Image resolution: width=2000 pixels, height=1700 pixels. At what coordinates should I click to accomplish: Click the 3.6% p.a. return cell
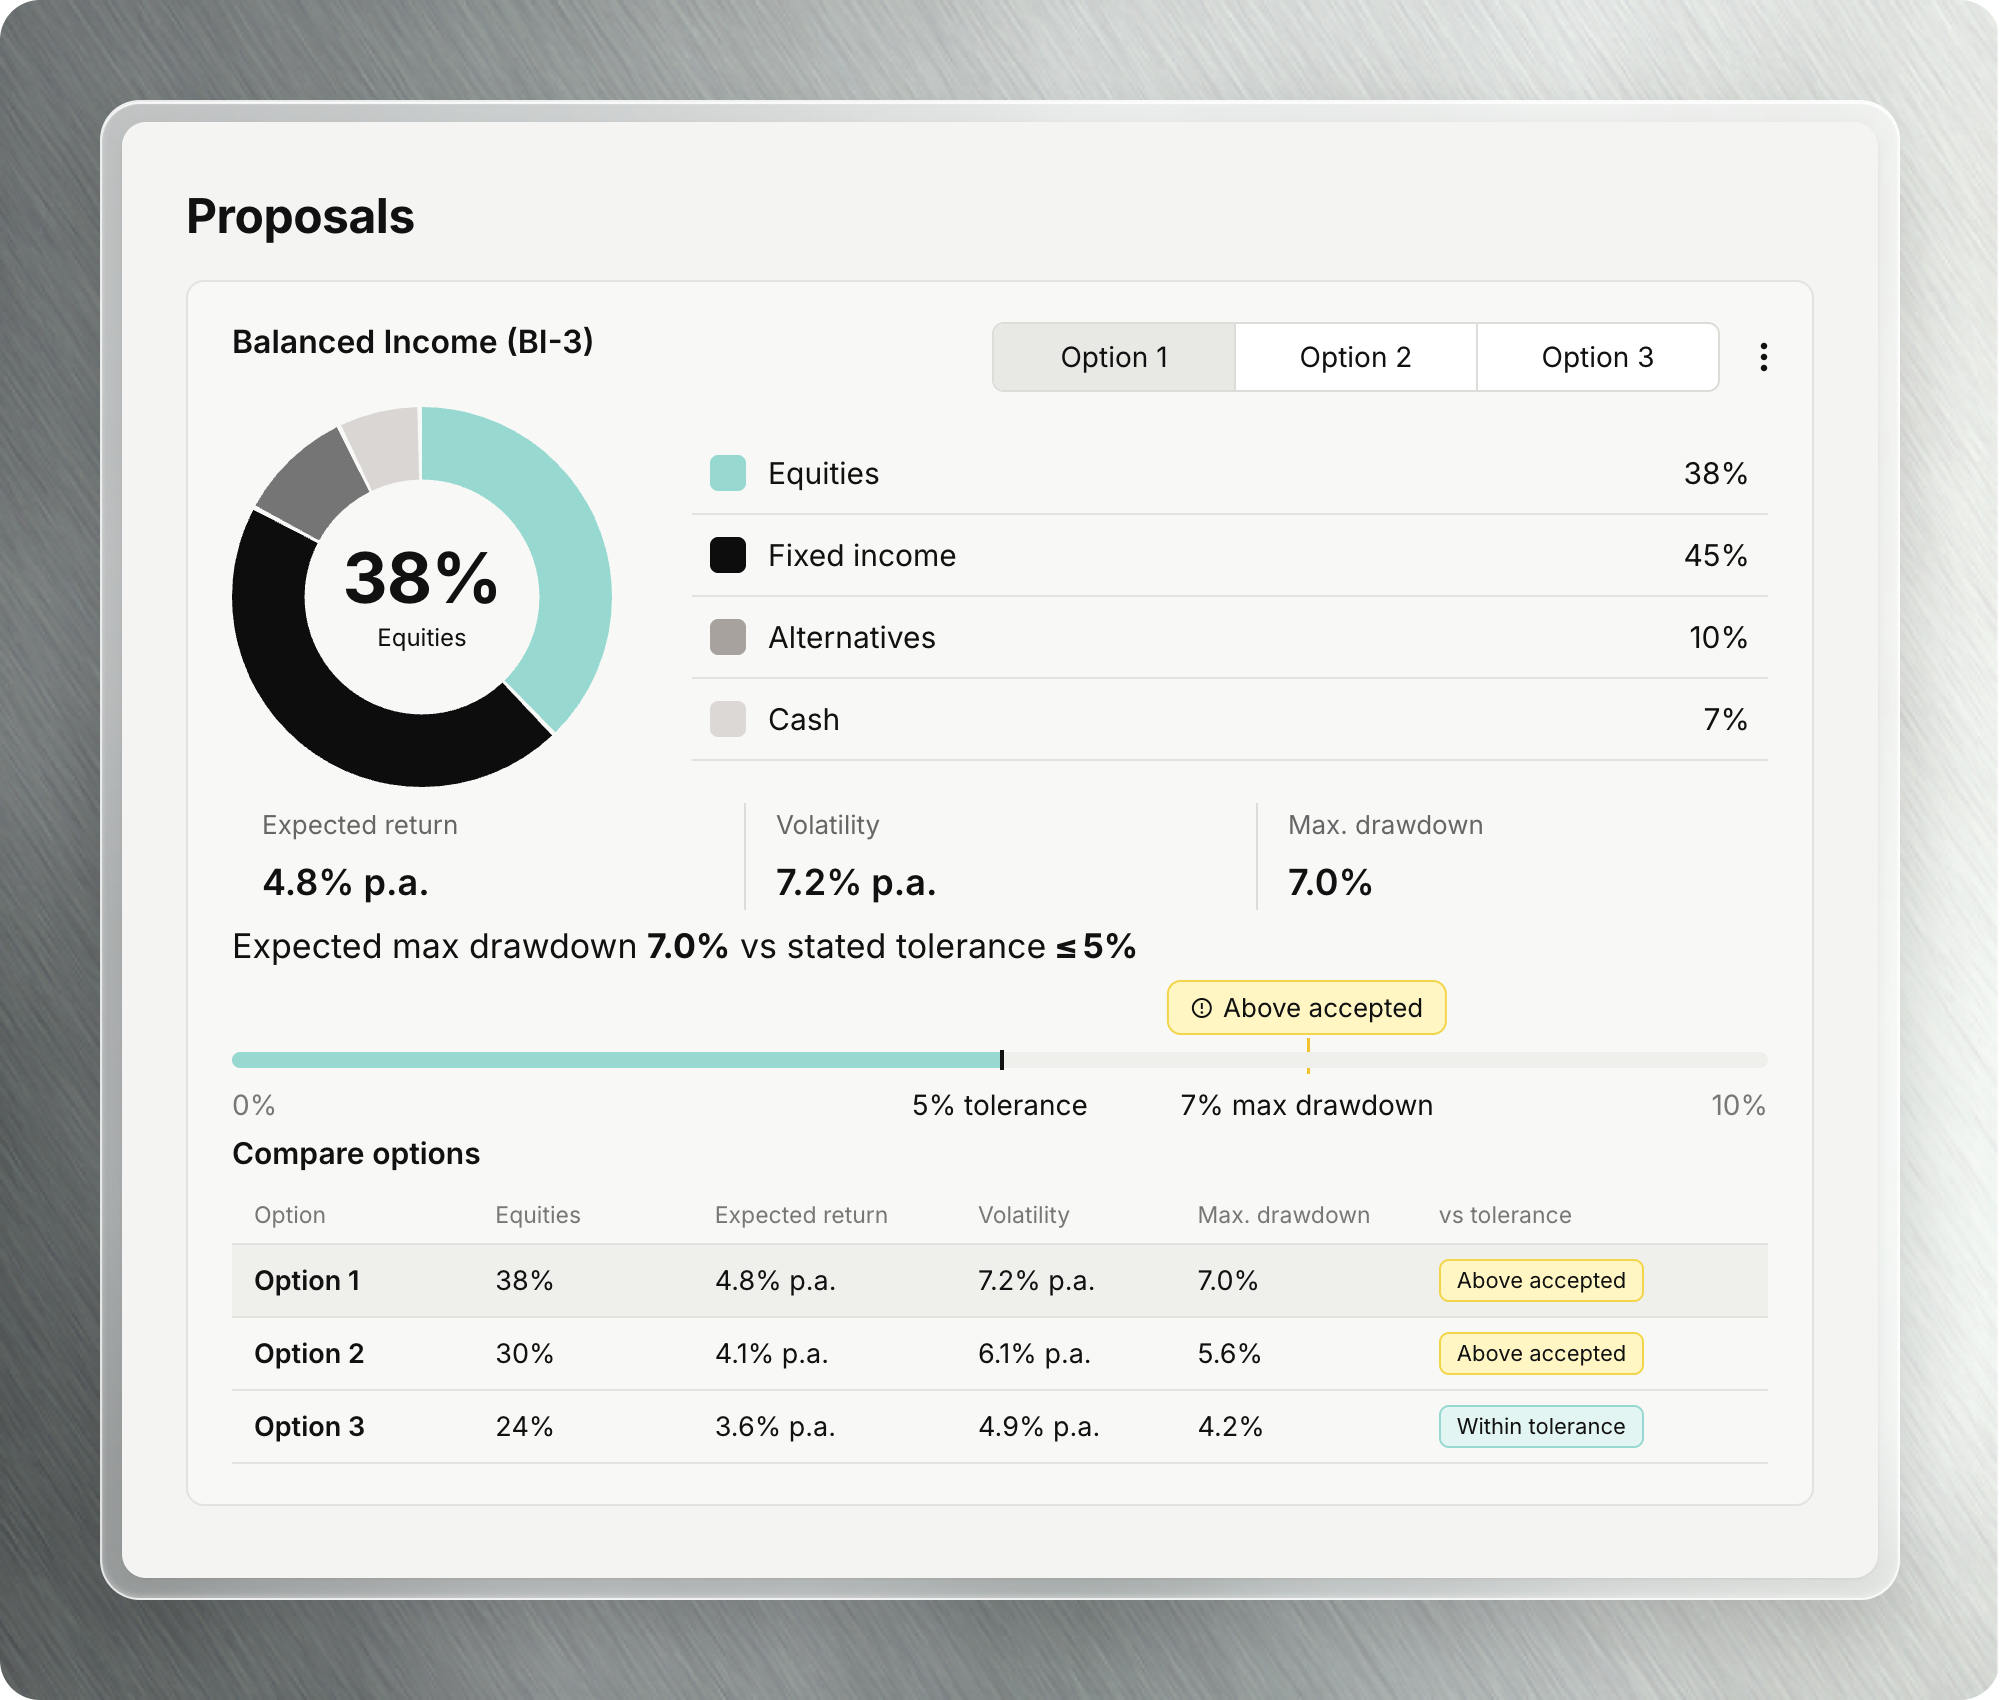point(775,1426)
